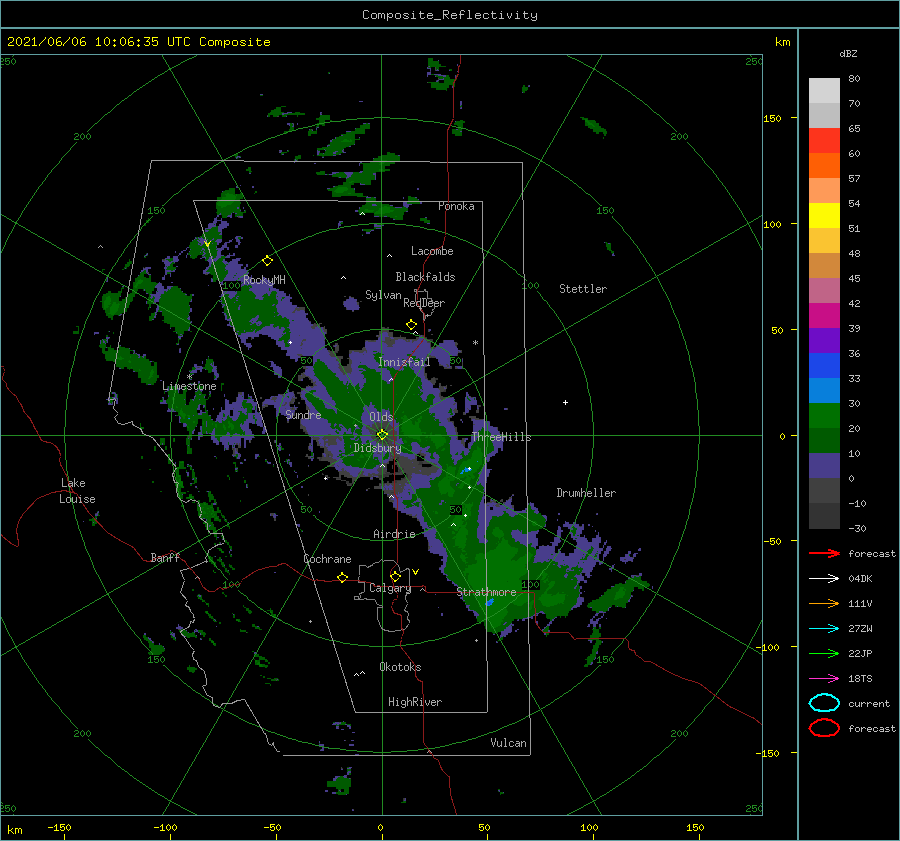Click the Okotoks city label

[x=400, y=666]
